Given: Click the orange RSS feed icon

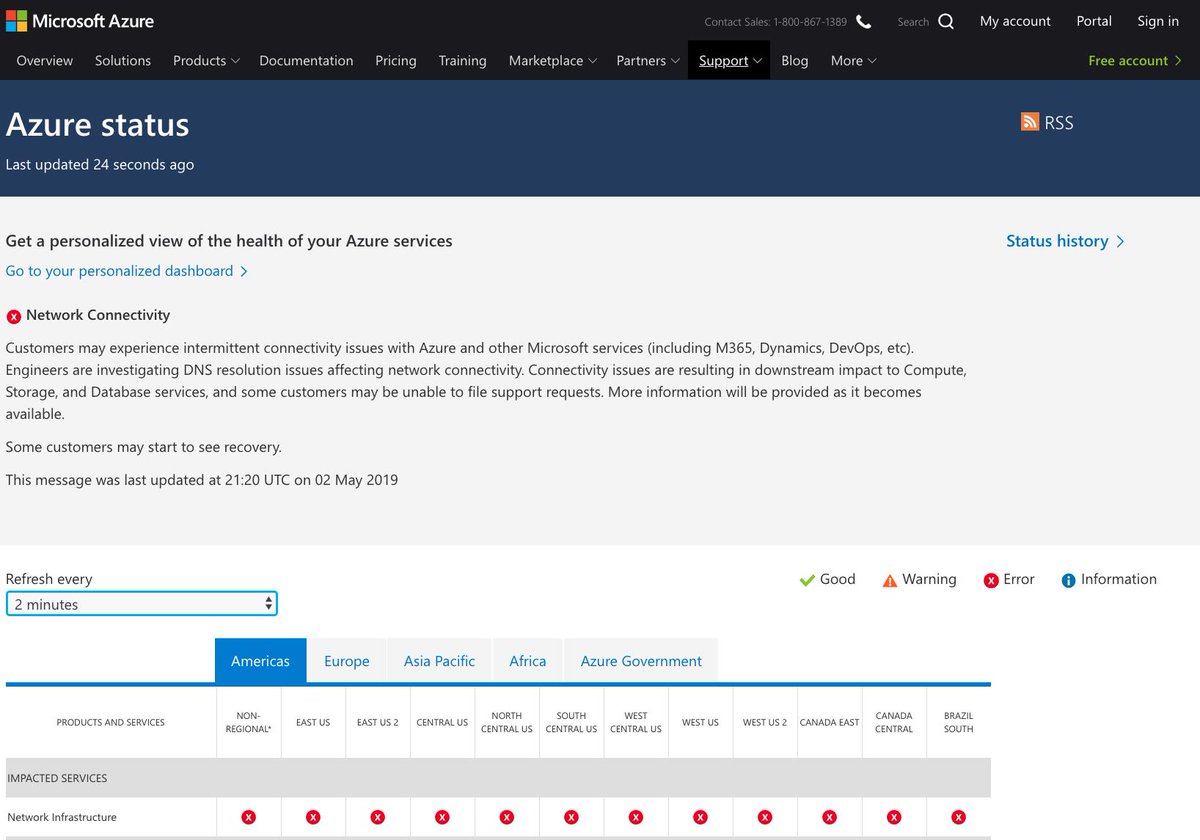Looking at the screenshot, I should pyautogui.click(x=1029, y=122).
